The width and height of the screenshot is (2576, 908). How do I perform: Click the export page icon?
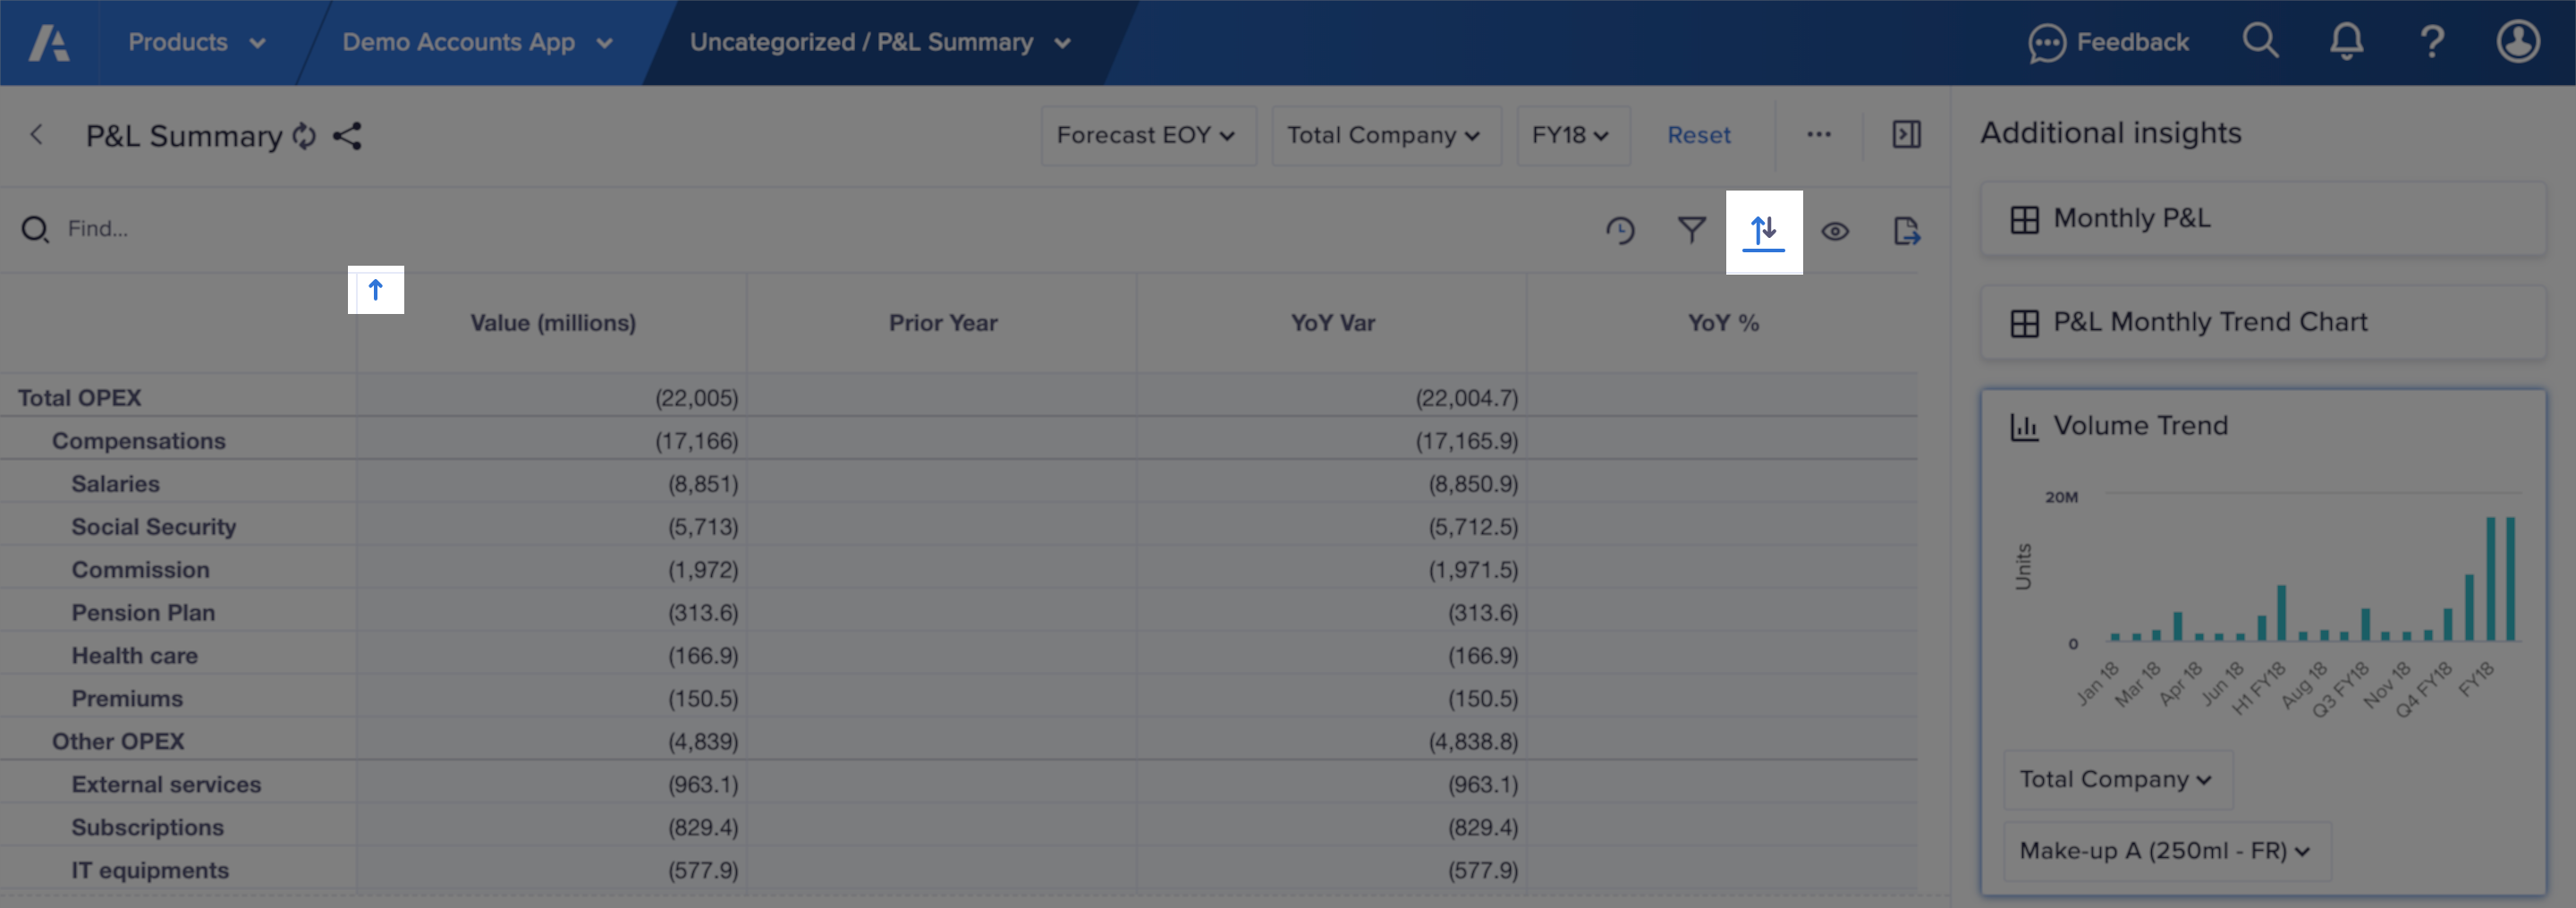[x=1907, y=231]
